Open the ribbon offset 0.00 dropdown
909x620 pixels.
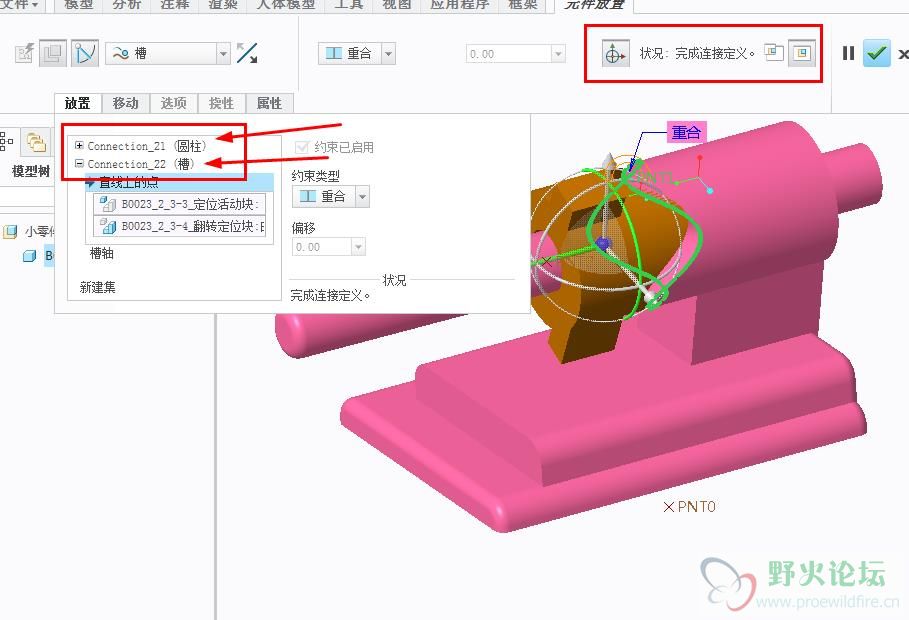[x=558, y=54]
